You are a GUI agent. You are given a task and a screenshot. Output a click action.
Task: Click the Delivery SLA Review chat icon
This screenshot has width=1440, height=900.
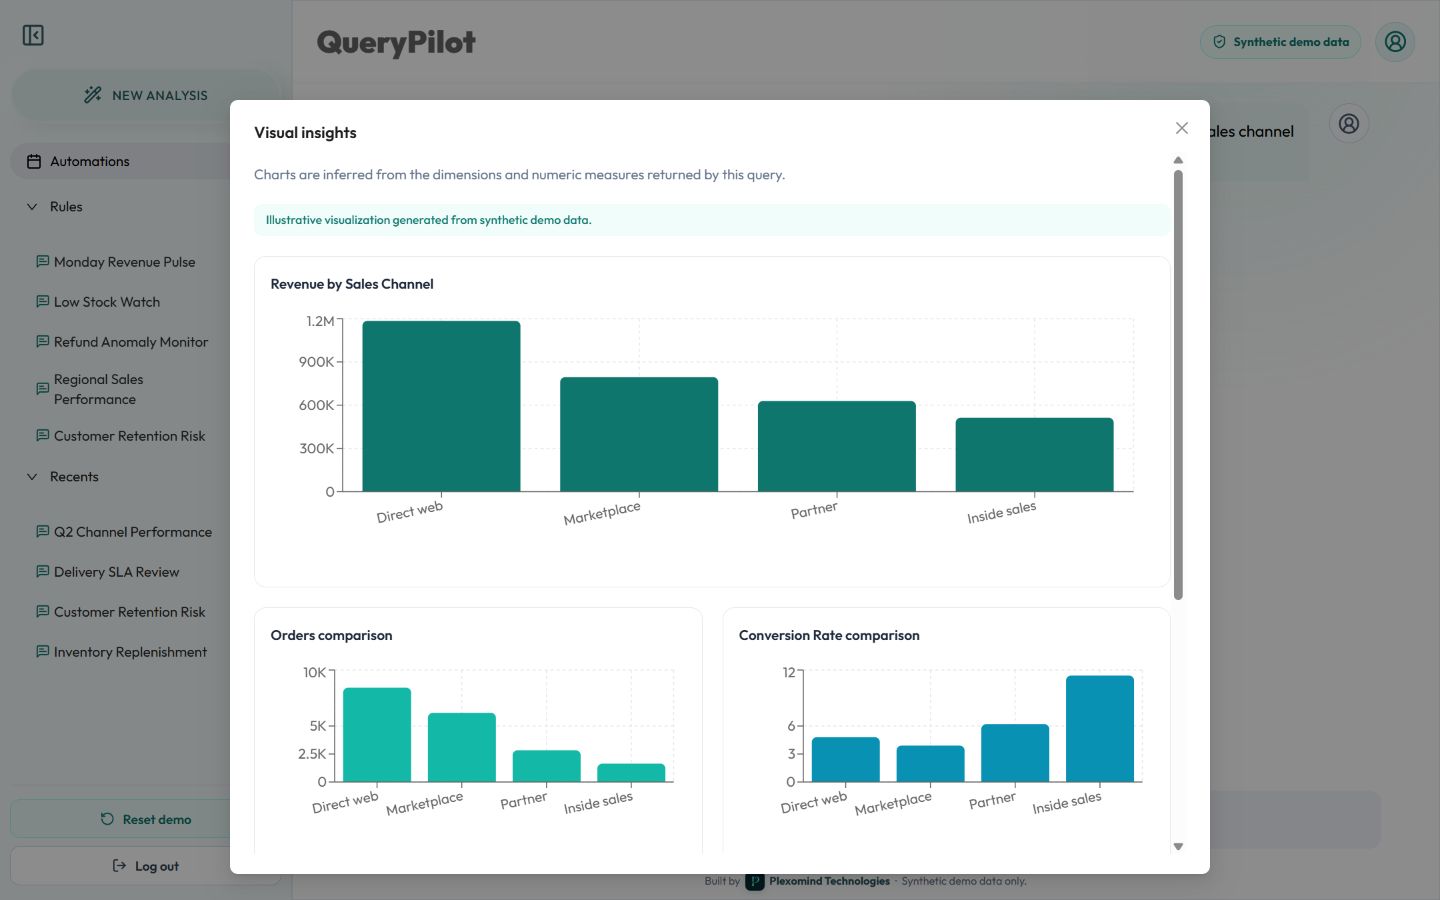(x=42, y=571)
